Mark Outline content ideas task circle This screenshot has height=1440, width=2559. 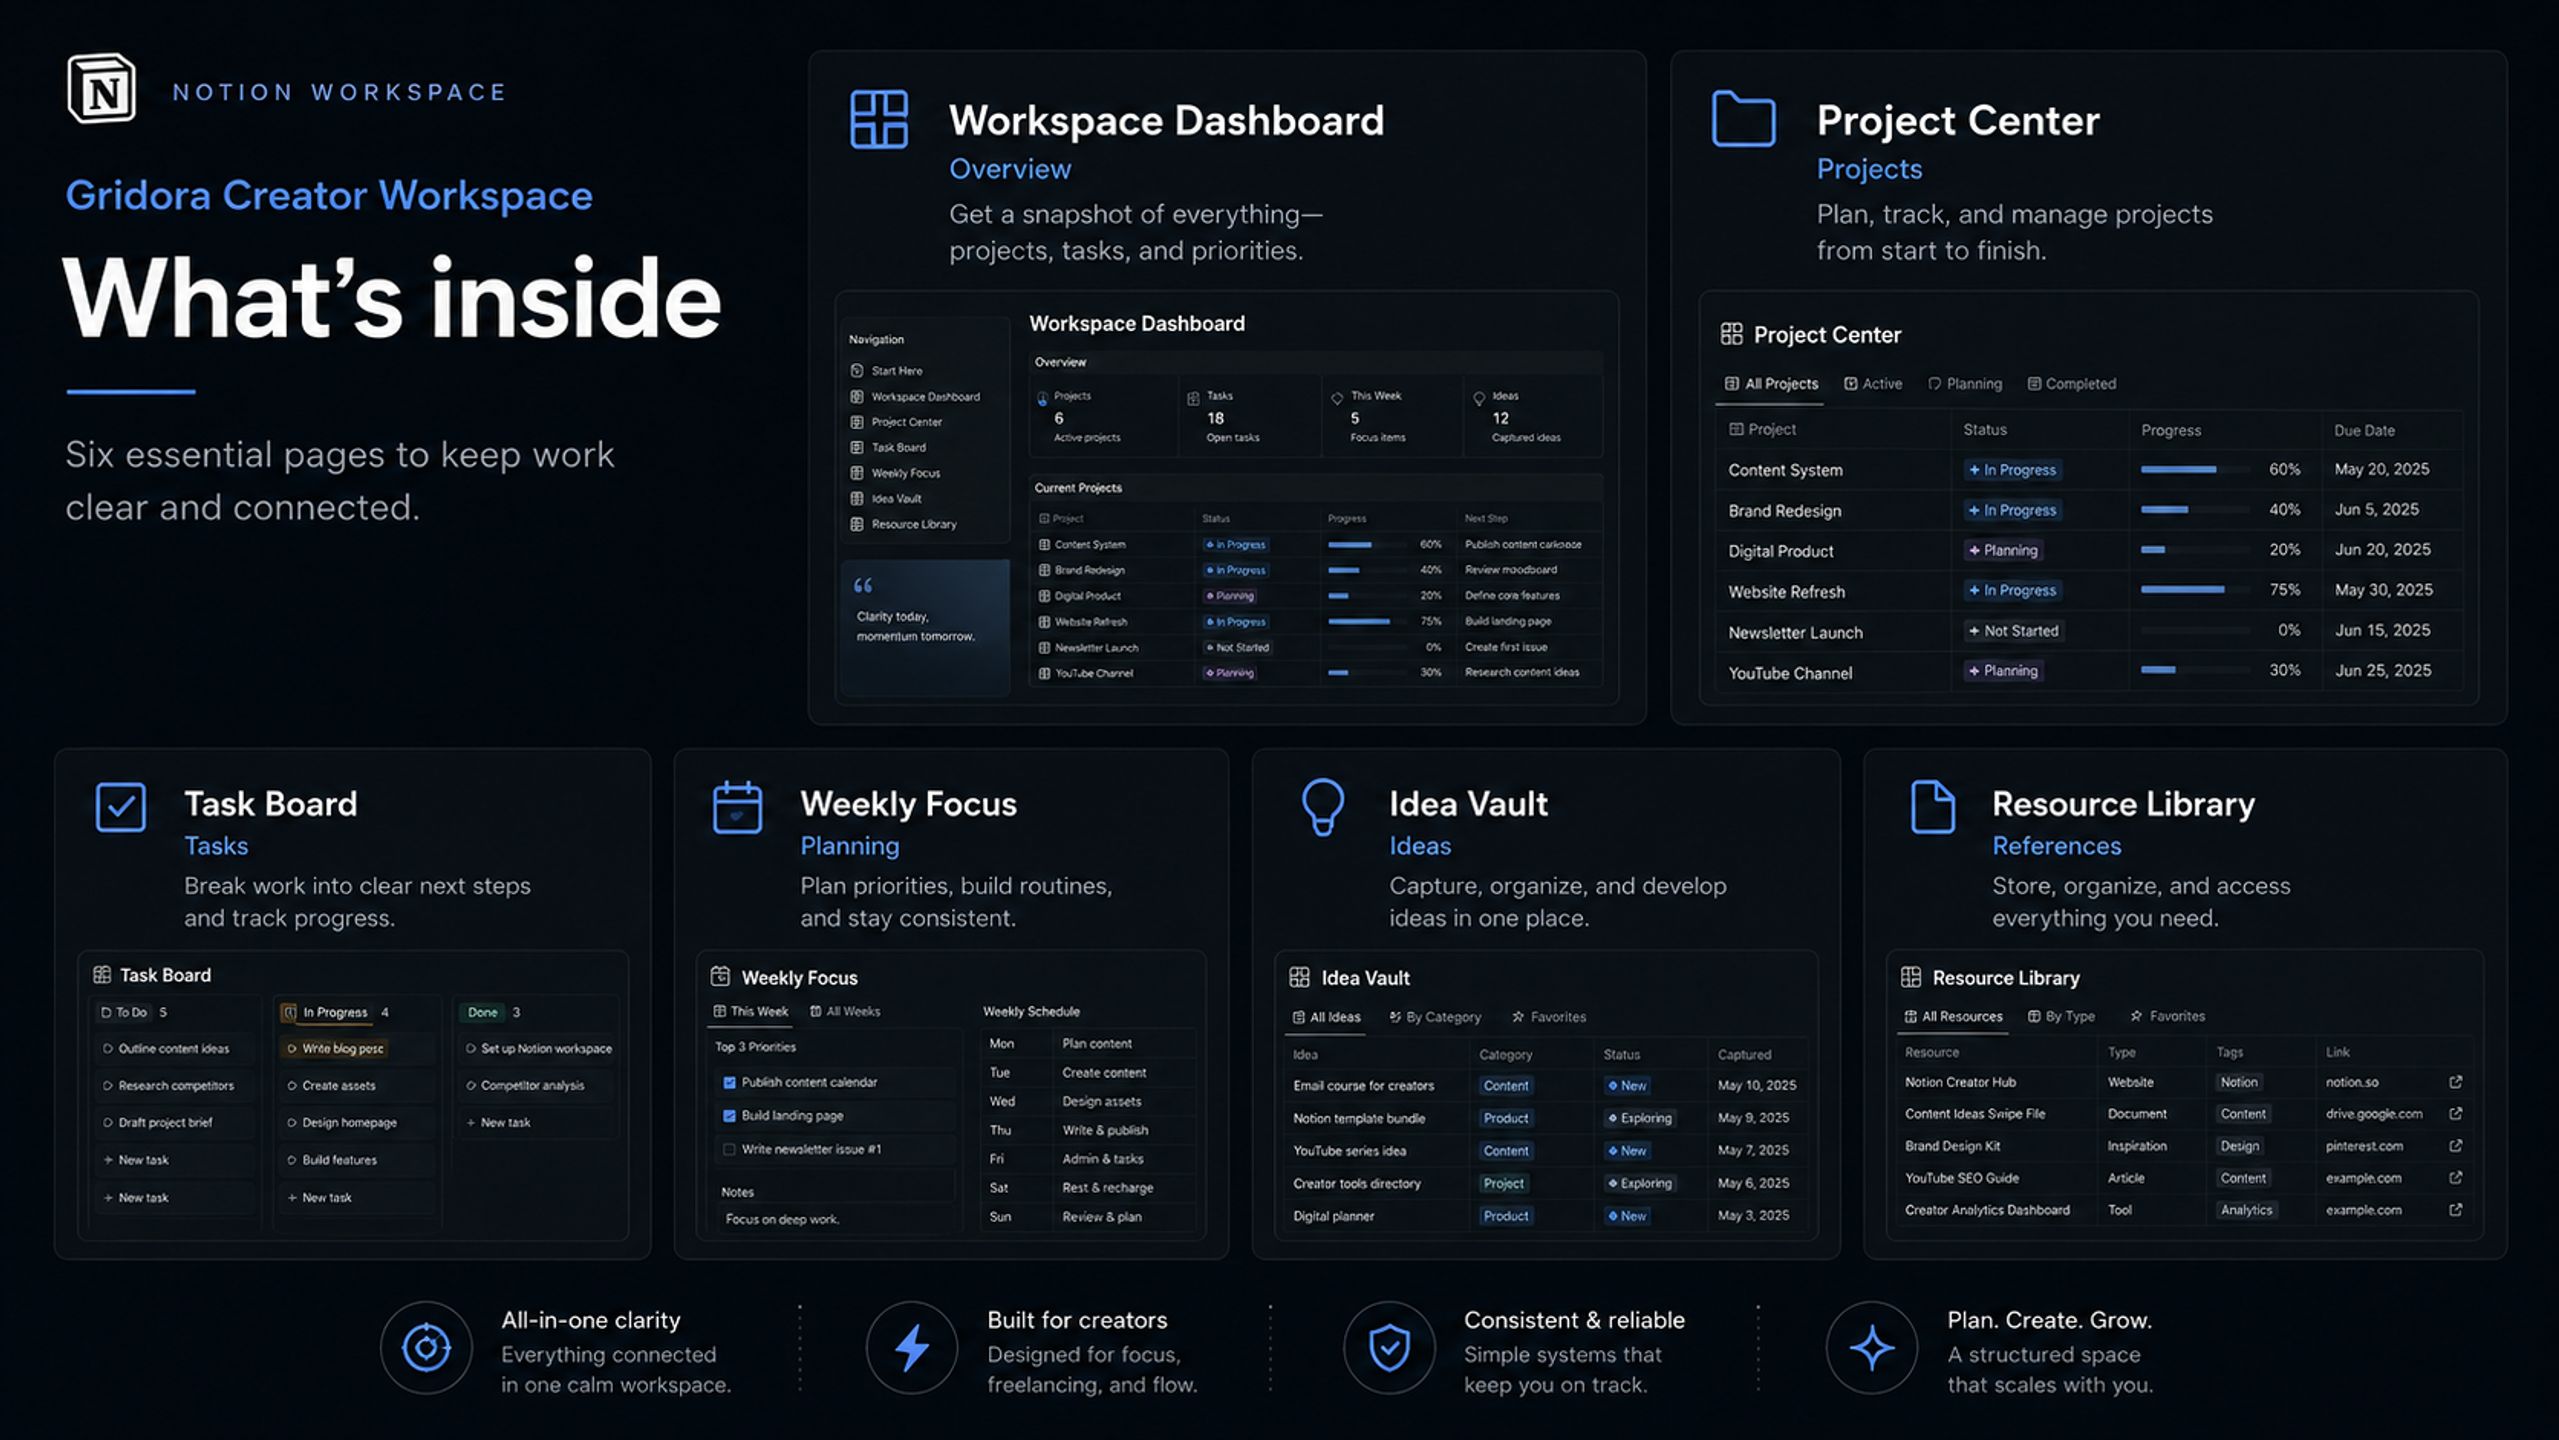[x=107, y=1049]
